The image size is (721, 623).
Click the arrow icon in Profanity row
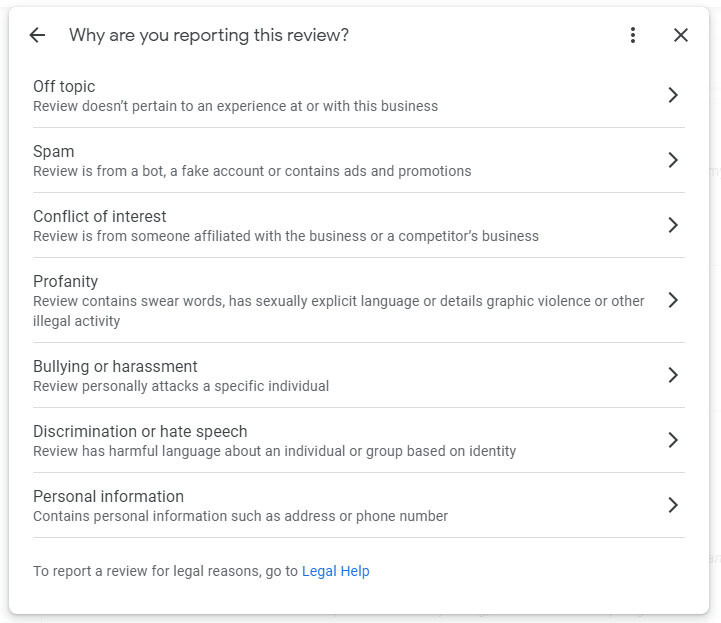(673, 300)
